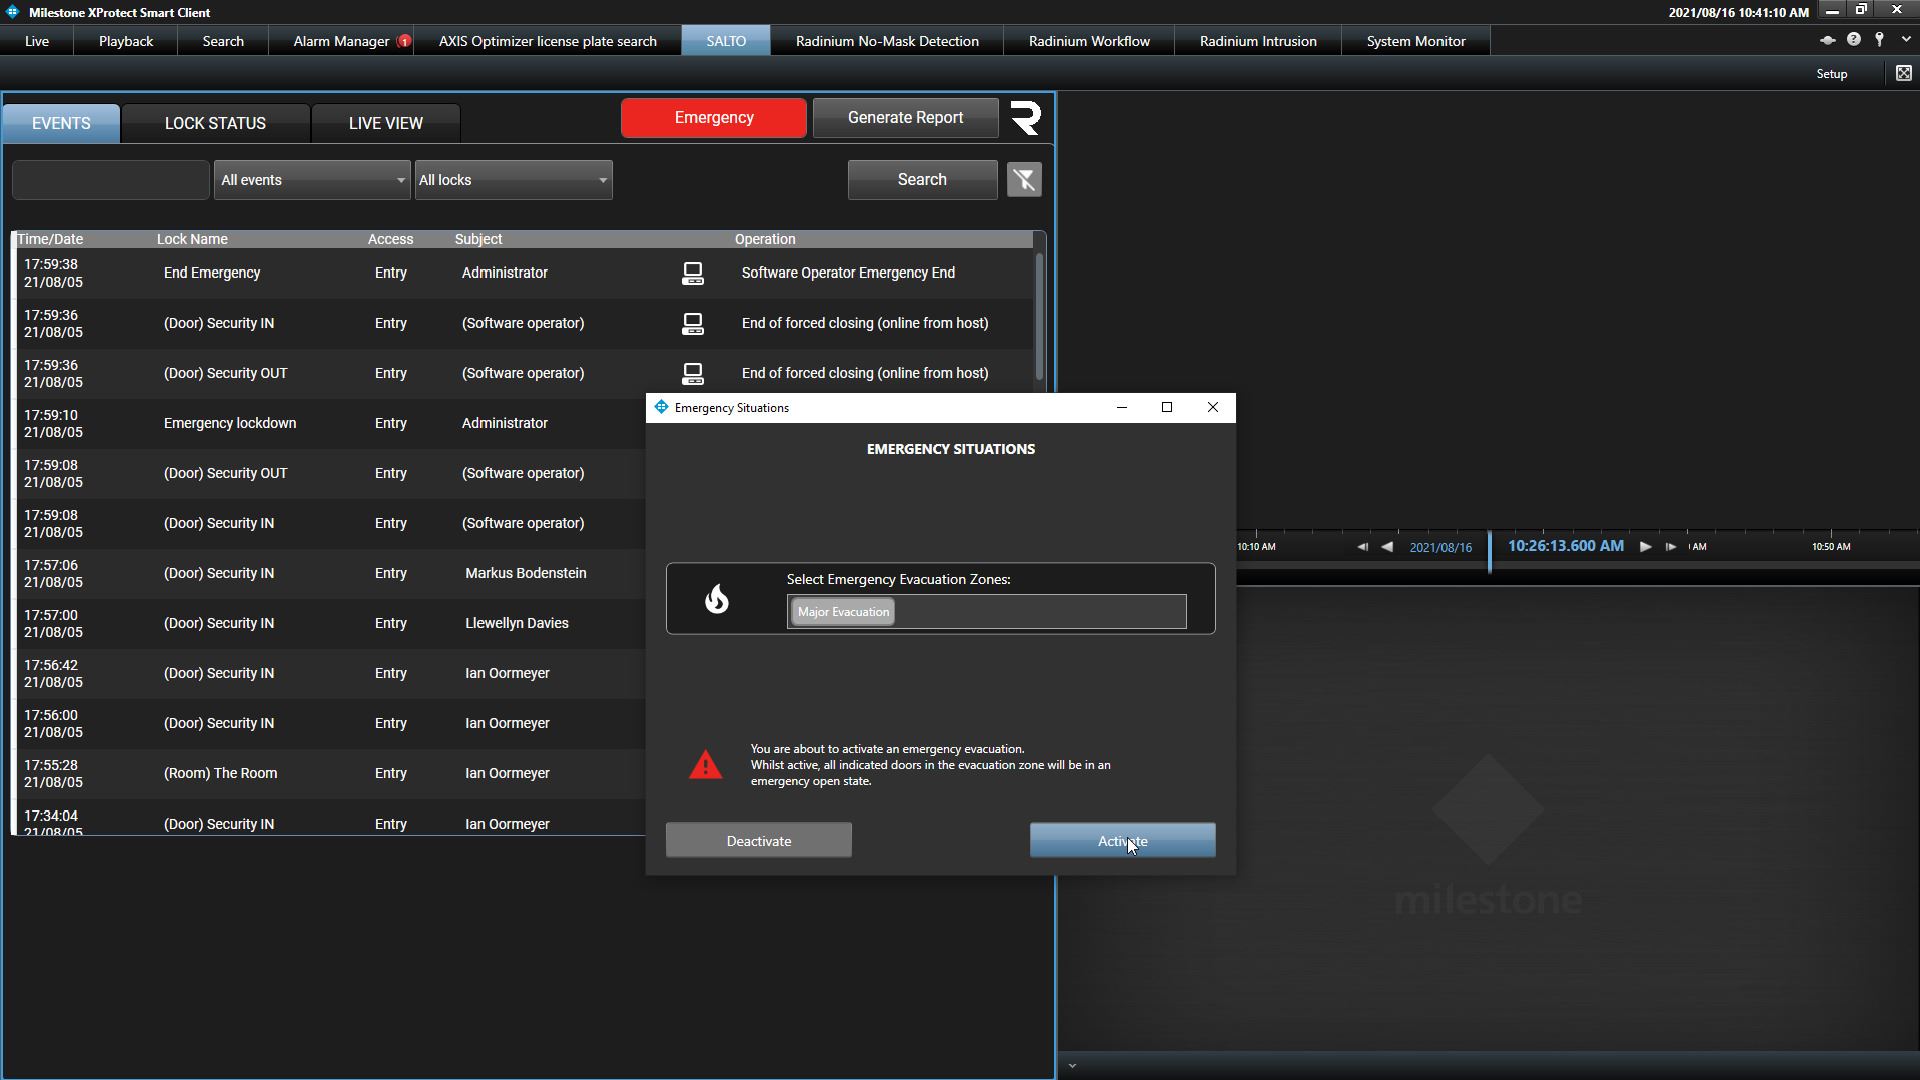This screenshot has width=1920, height=1080.
Task: Open the Setup mode
Action: pyautogui.click(x=1832, y=73)
